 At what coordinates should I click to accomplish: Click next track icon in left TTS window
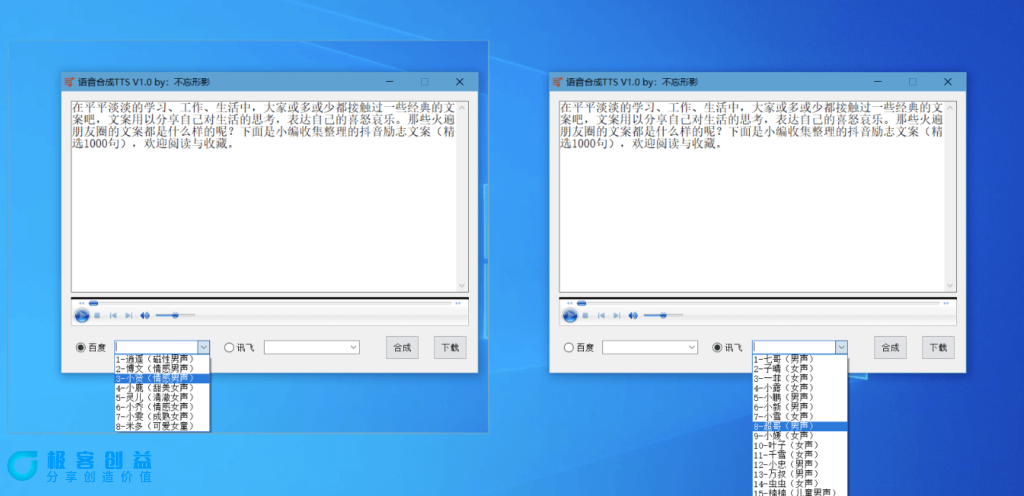(x=129, y=316)
